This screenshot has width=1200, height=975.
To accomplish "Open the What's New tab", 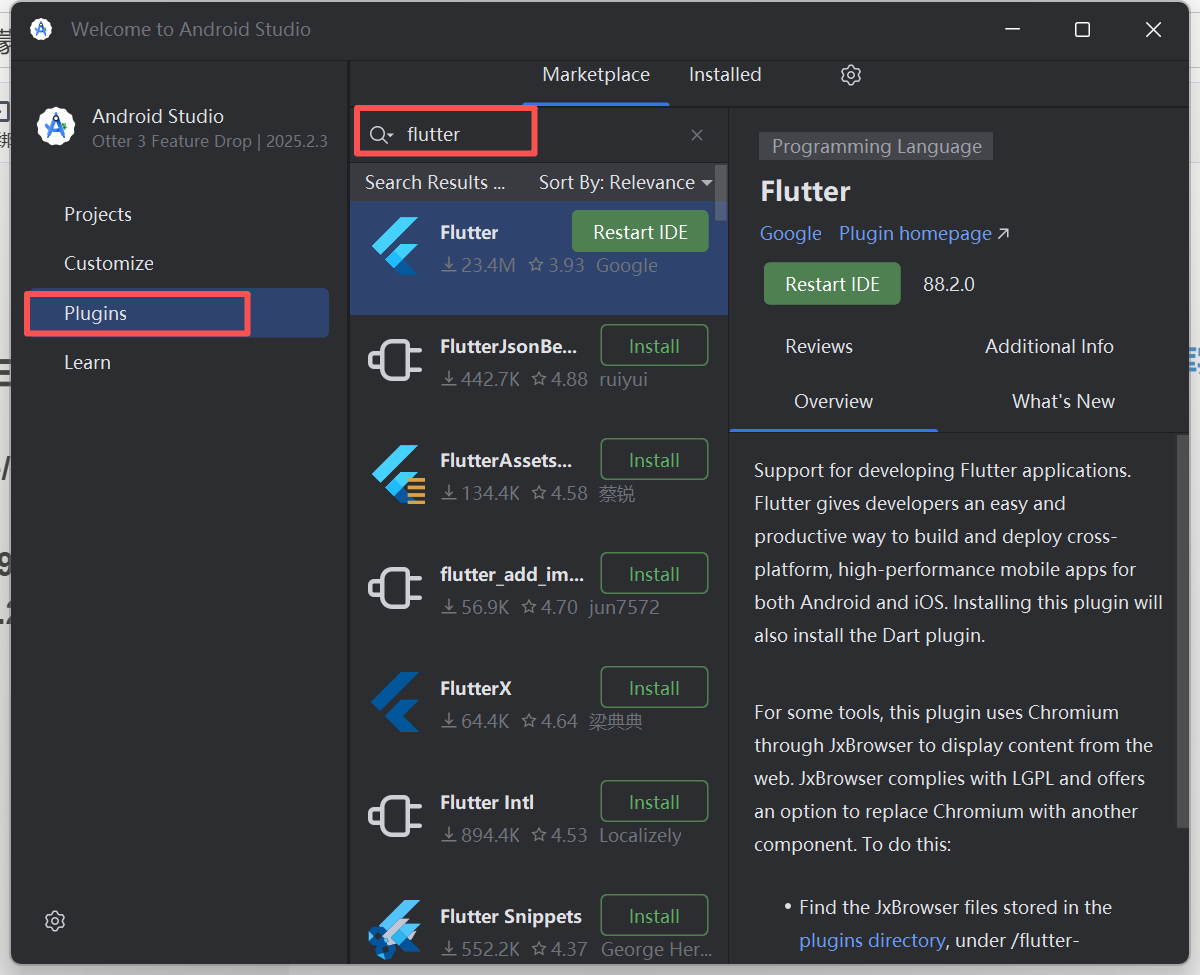I will click(1063, 401).
